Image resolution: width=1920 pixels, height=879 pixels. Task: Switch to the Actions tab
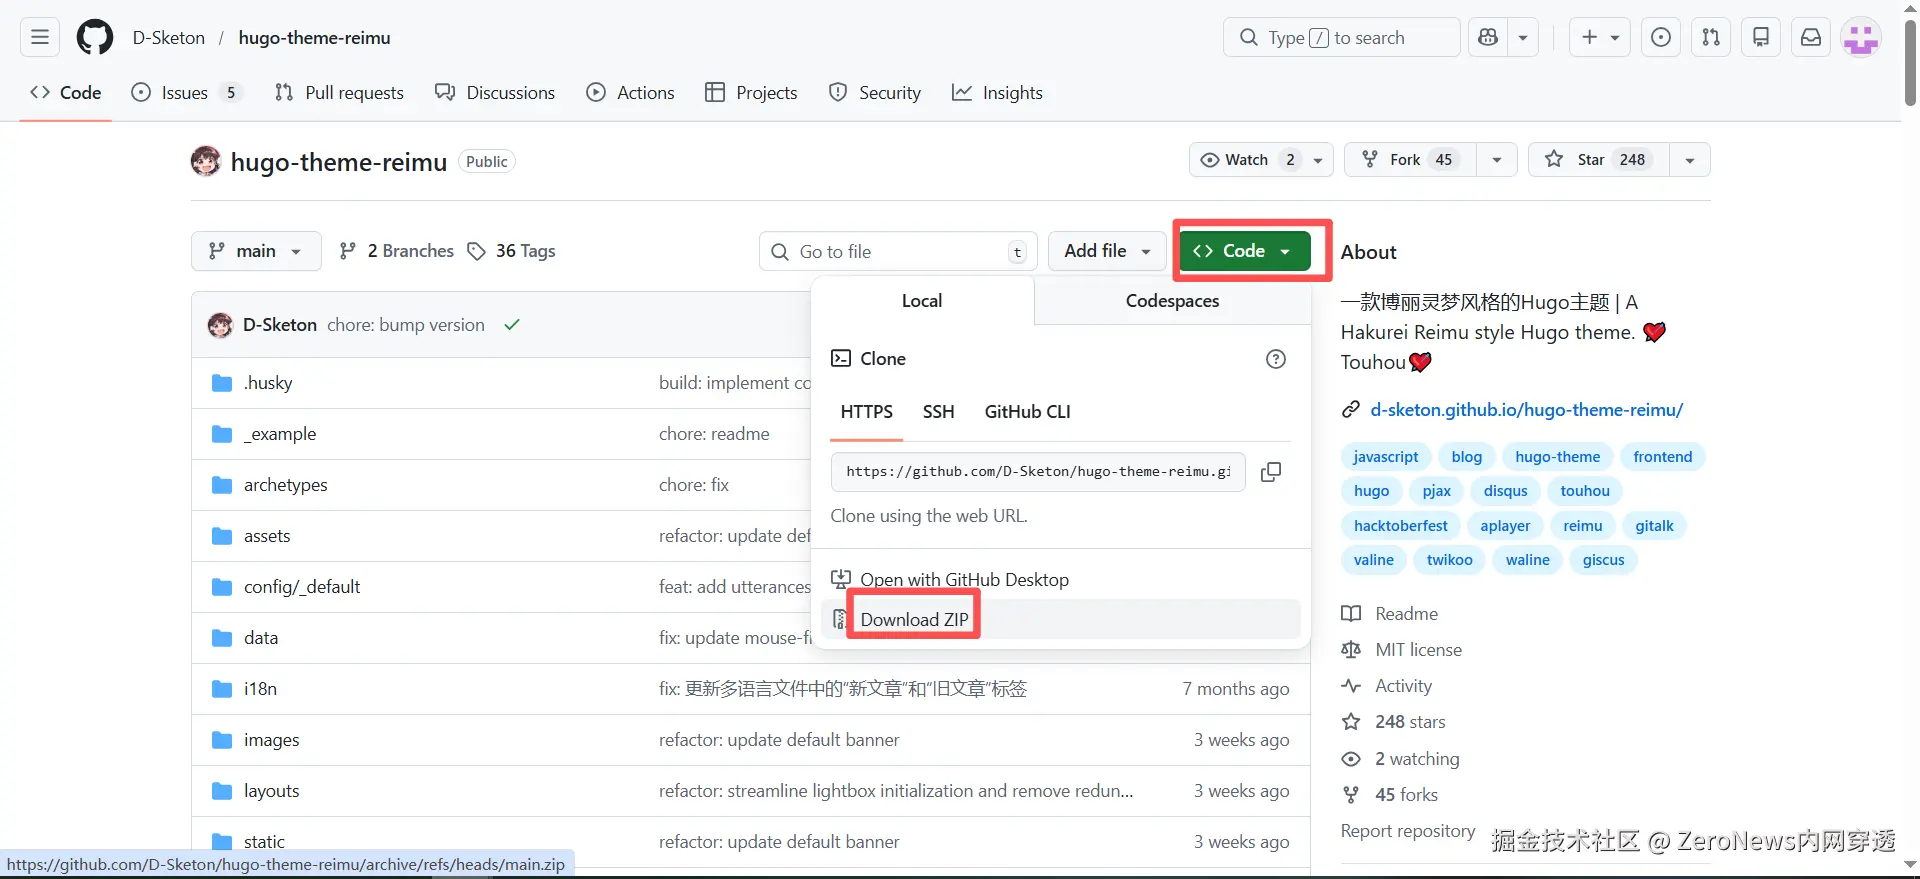pyautogui.click(x=631, y=93)
